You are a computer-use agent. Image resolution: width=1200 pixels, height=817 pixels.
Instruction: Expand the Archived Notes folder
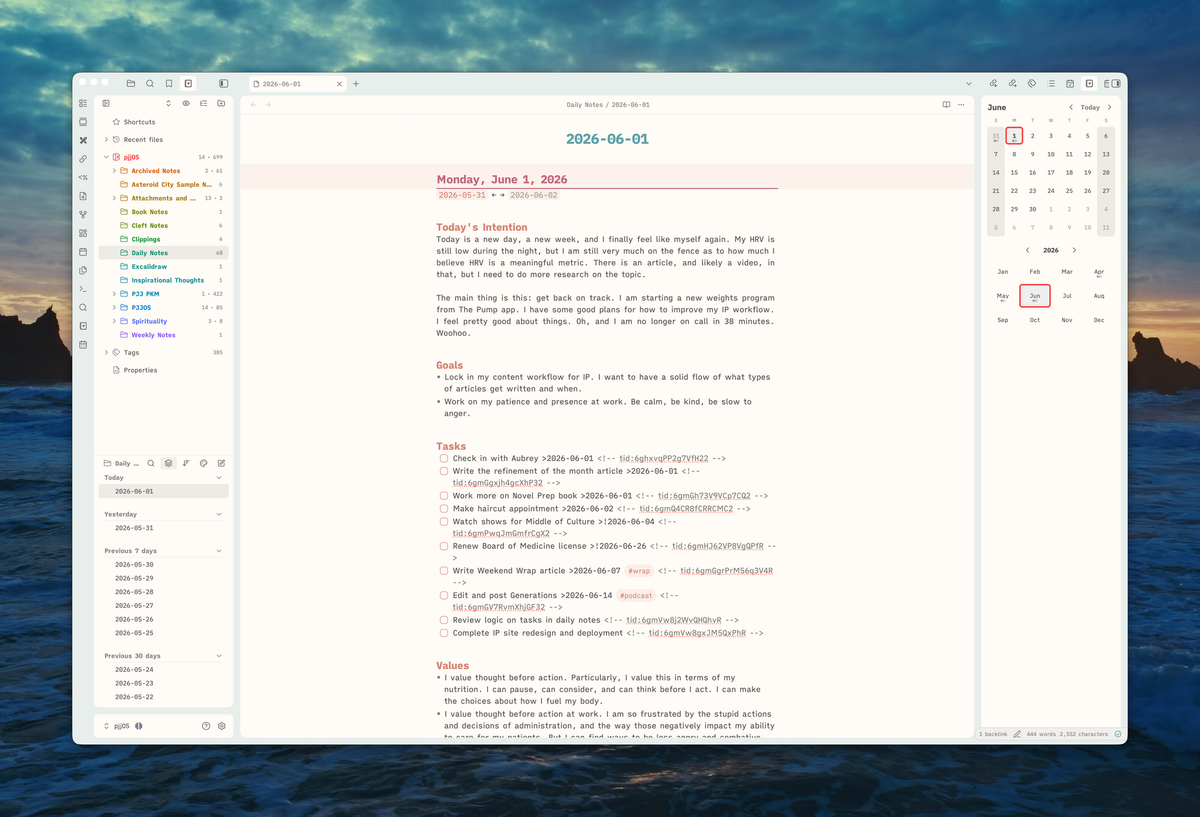pos(114,171)
